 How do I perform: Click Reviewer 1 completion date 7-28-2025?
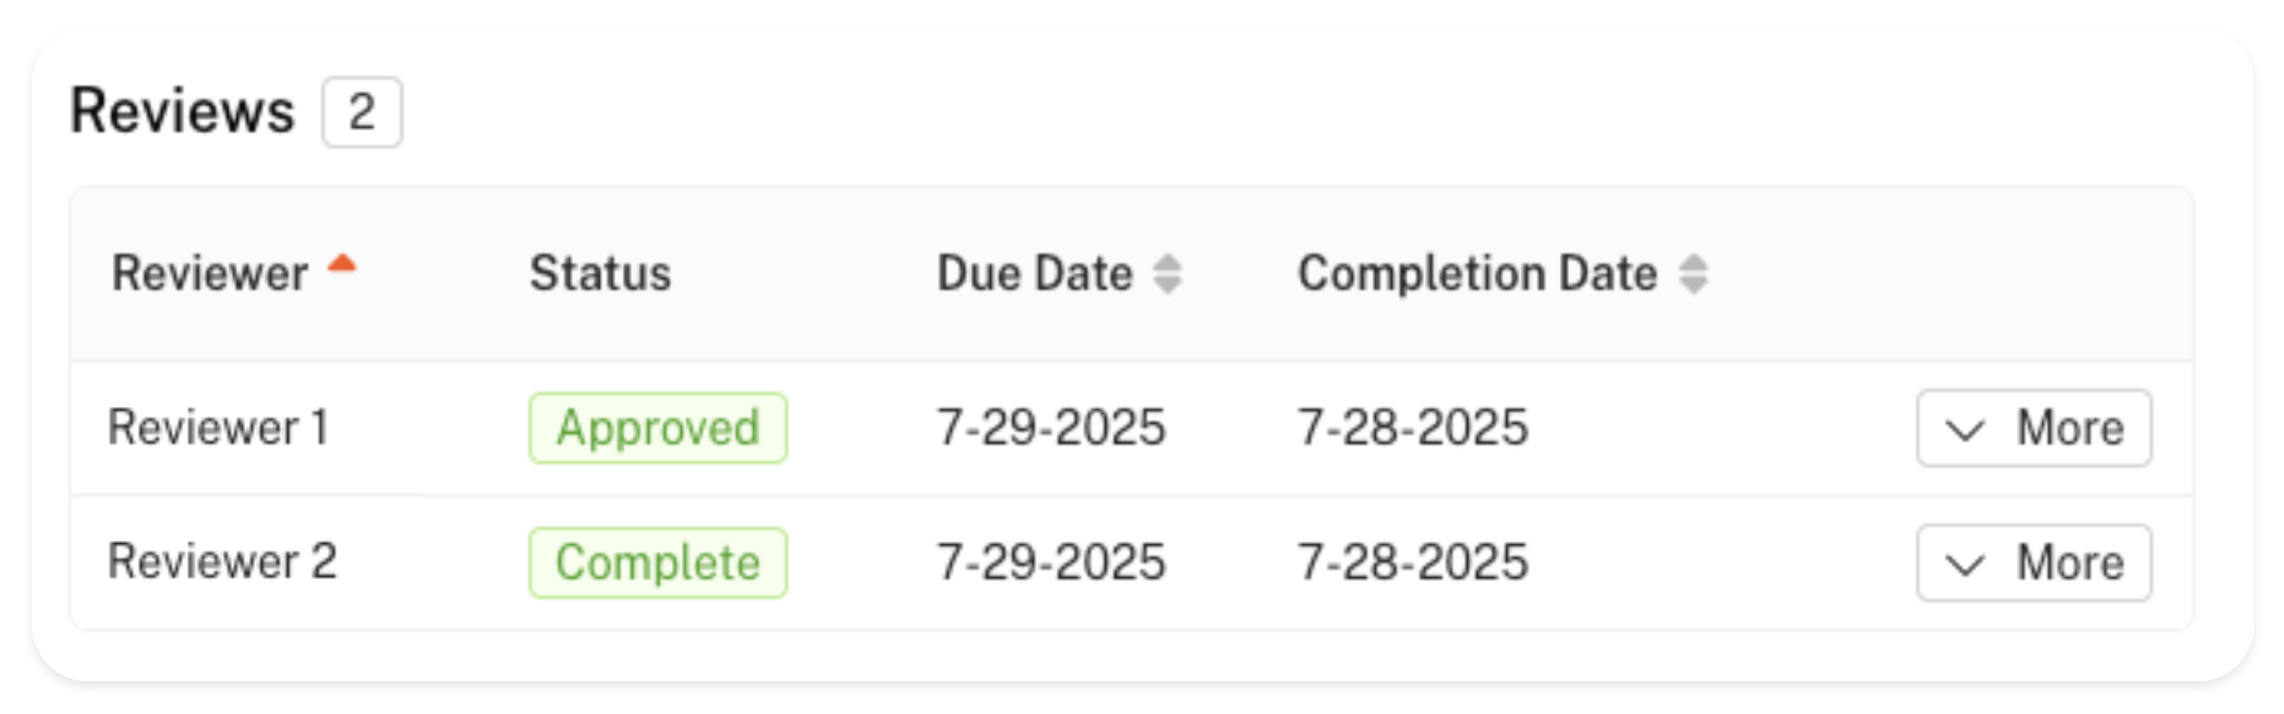[1413, 428]
